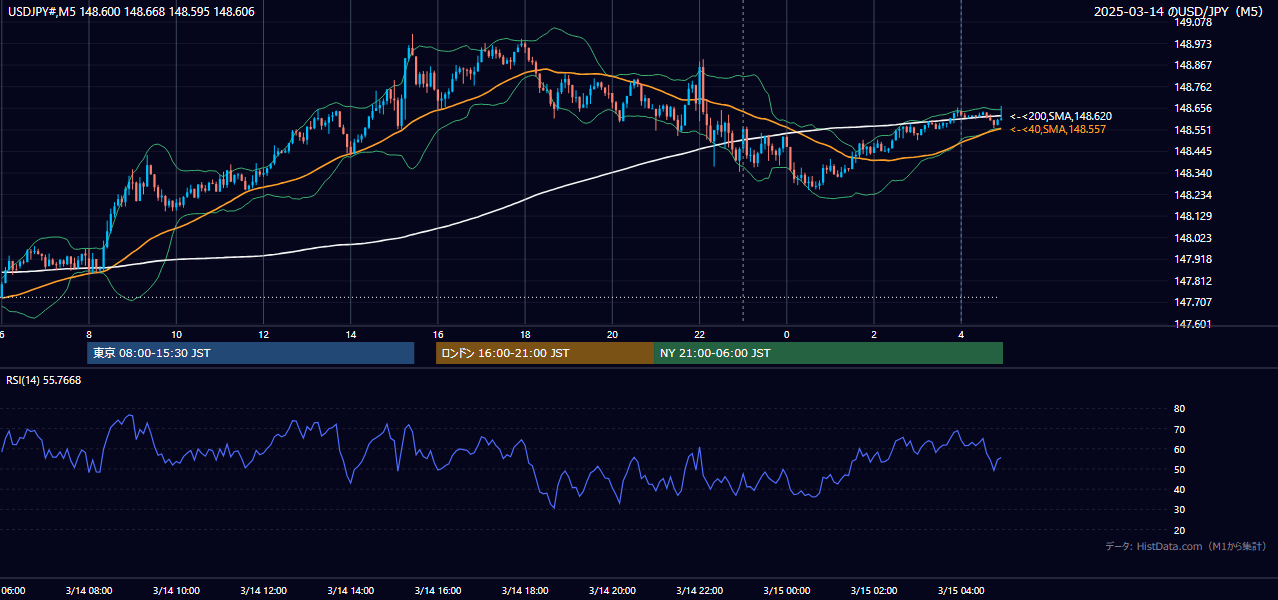This screenshot has width=1278, height=600.
Task: Click the RSI 70 level label
Action: (1179, 429)
